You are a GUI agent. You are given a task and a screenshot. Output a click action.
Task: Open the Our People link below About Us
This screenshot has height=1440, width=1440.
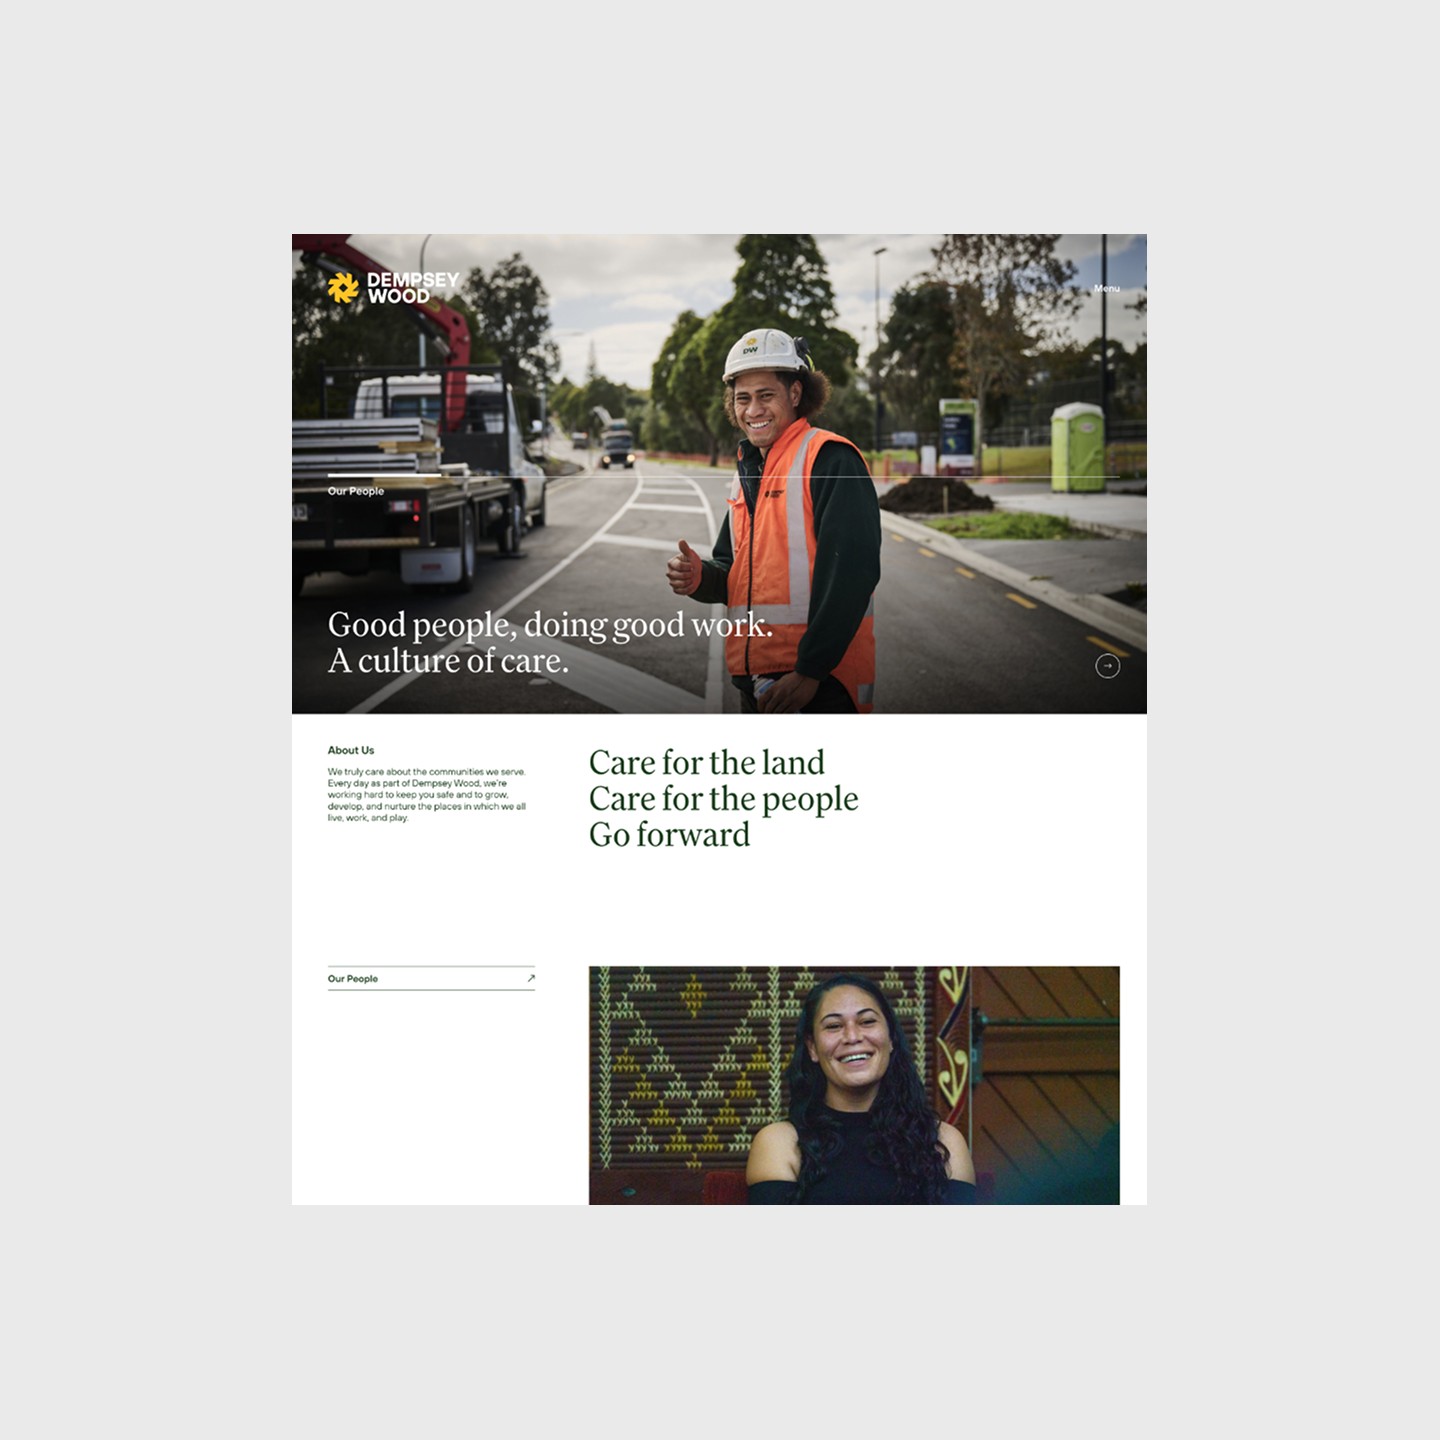[431, 979]
